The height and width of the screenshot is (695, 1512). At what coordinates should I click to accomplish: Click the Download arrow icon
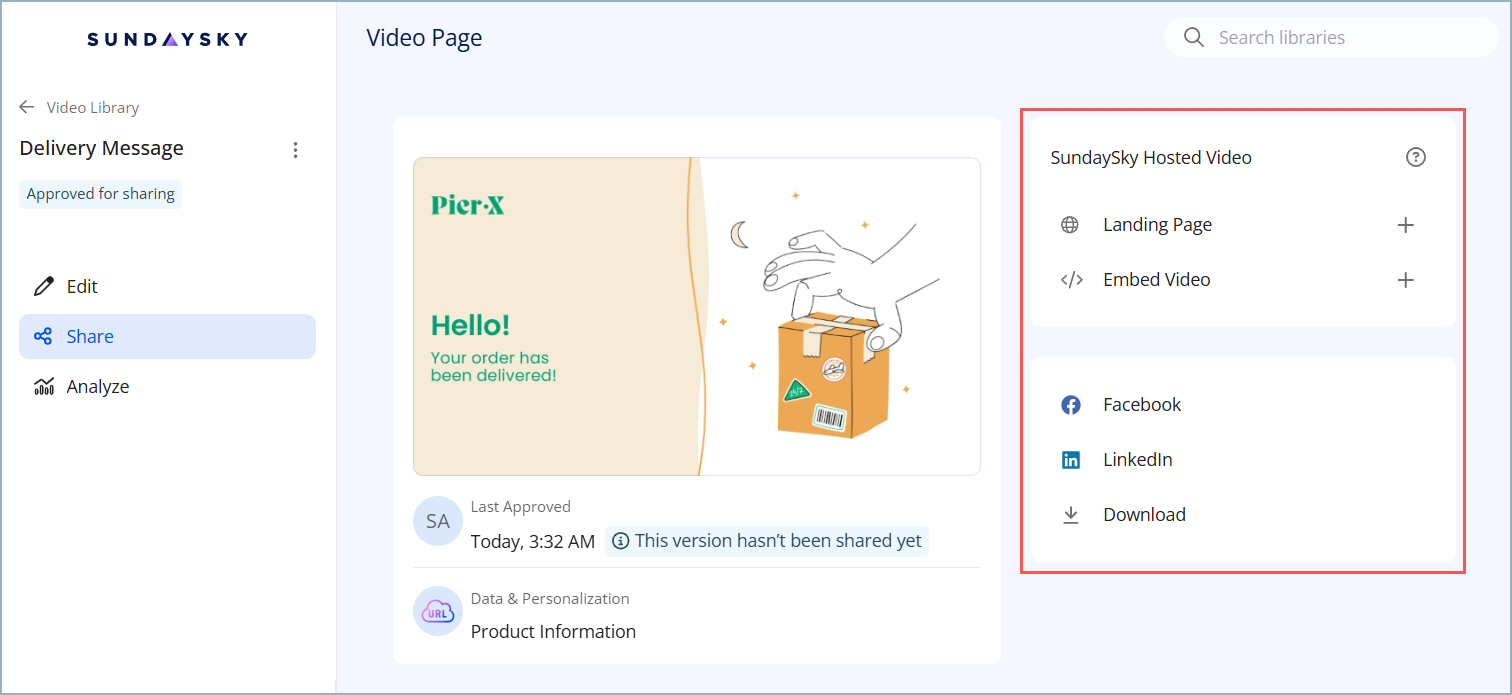pos(1071,515)
